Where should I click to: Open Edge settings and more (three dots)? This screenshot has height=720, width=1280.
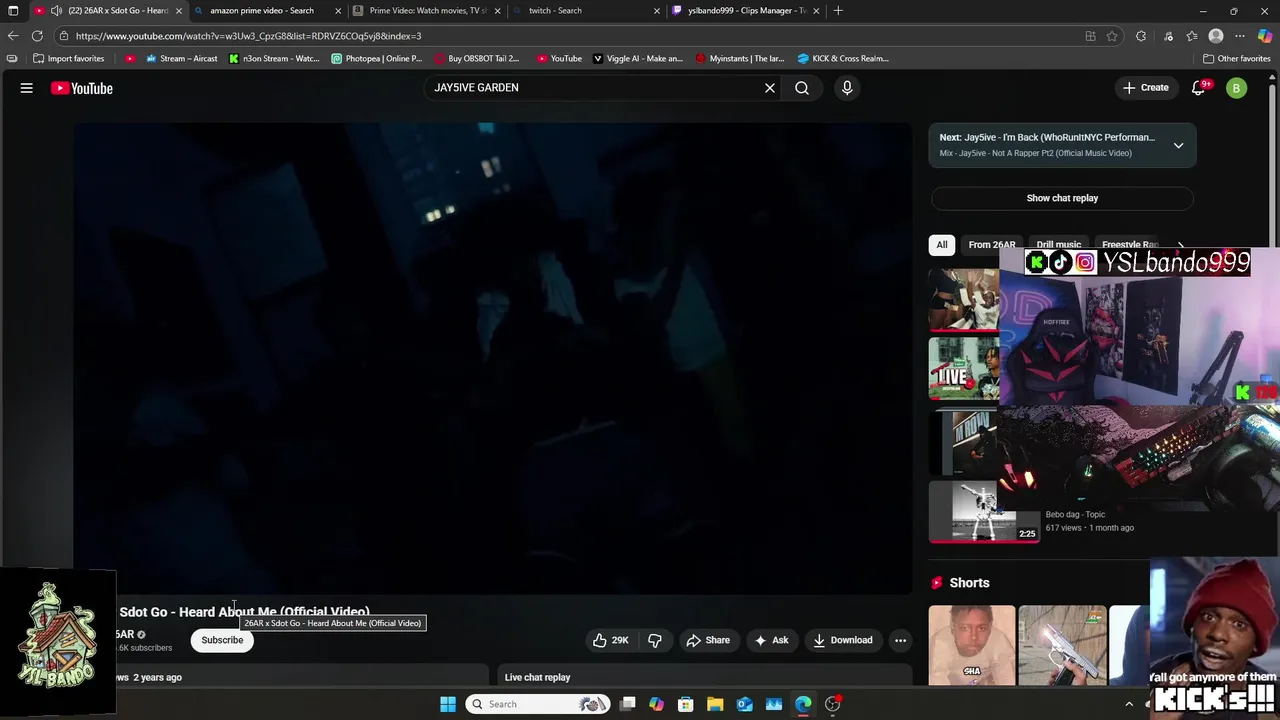(1240, 36)
